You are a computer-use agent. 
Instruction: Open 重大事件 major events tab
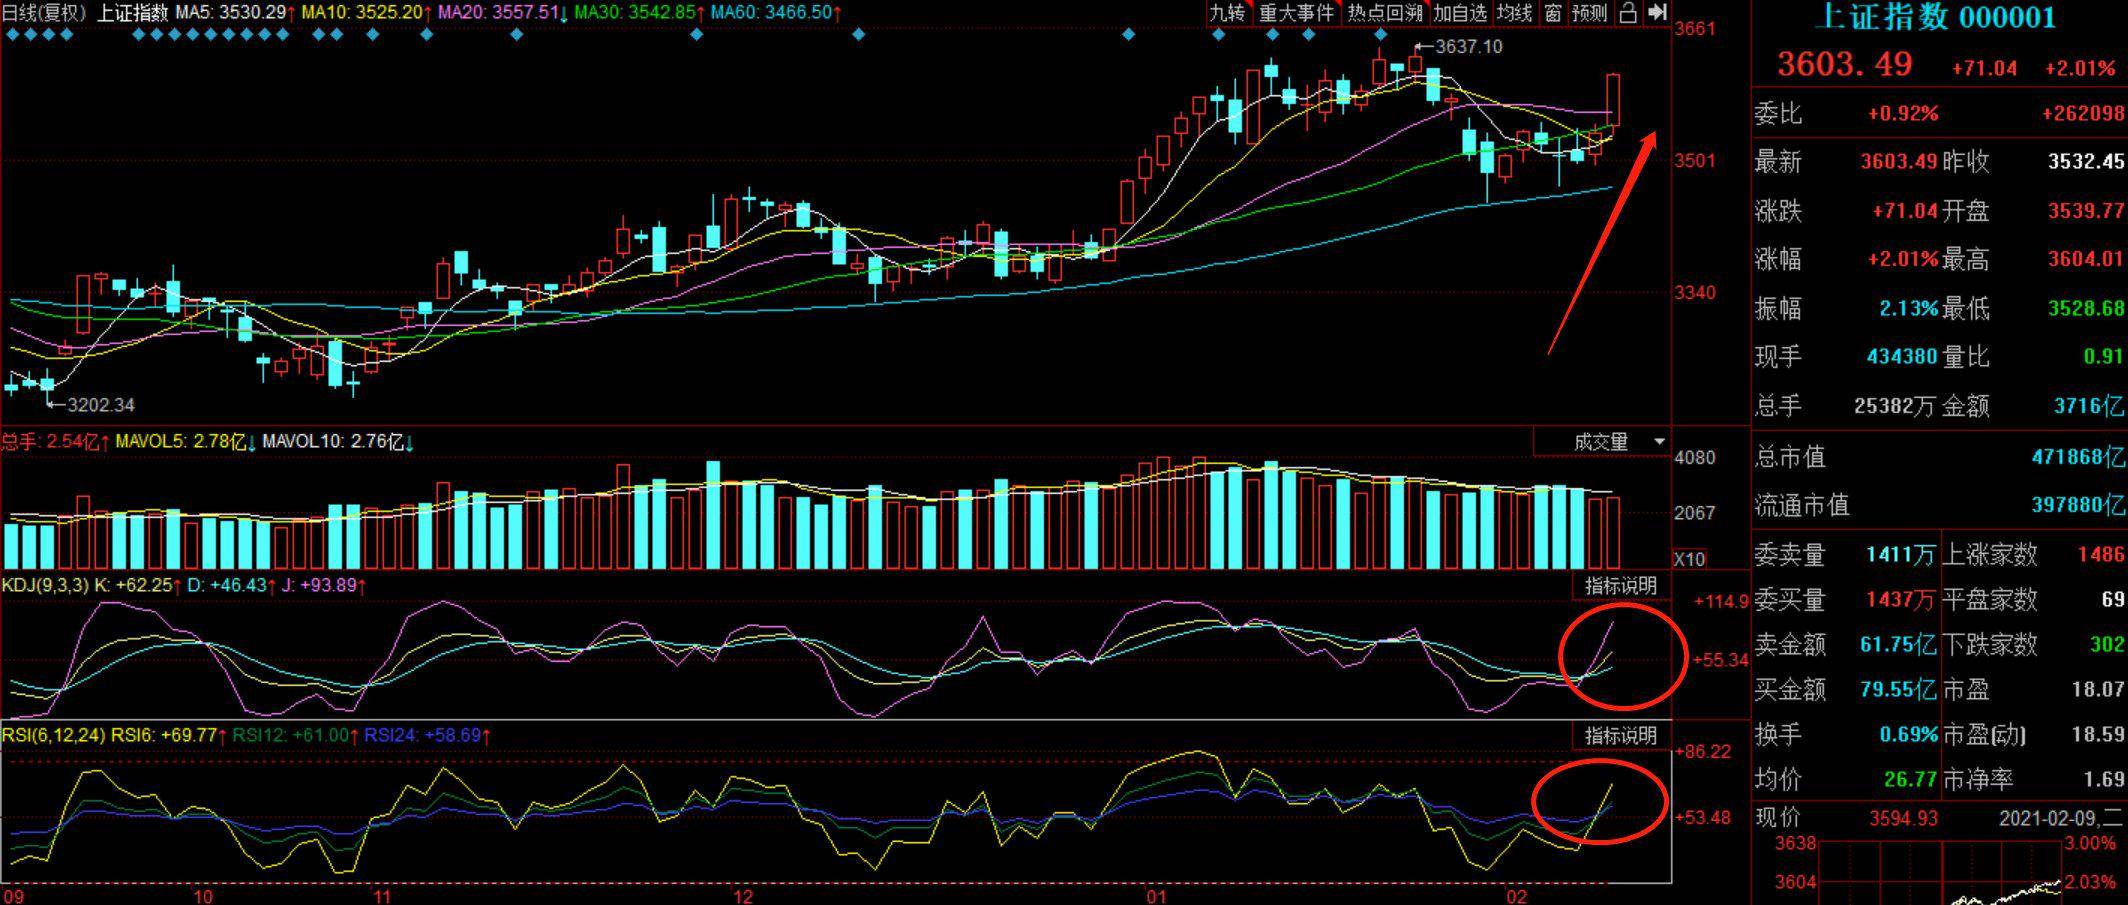coord(1296,12)
